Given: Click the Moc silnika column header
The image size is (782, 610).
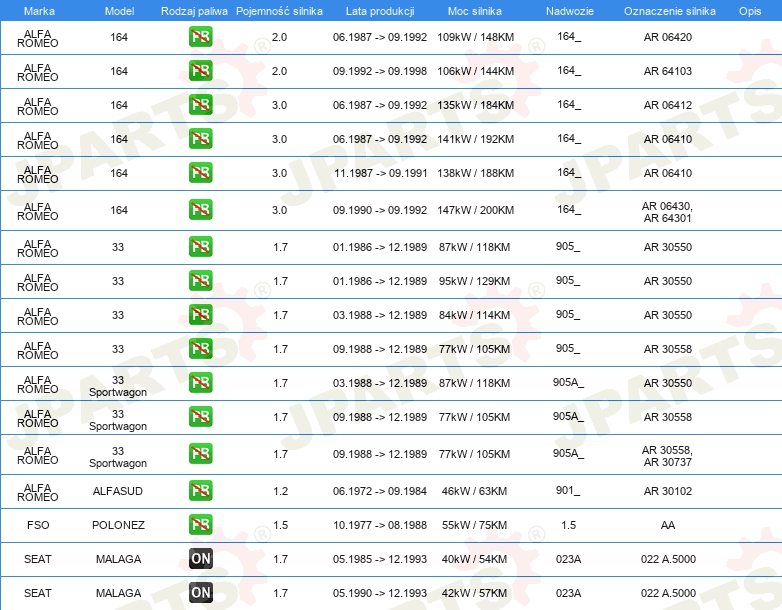Looking at the screenshot, I should click(475, 11).
